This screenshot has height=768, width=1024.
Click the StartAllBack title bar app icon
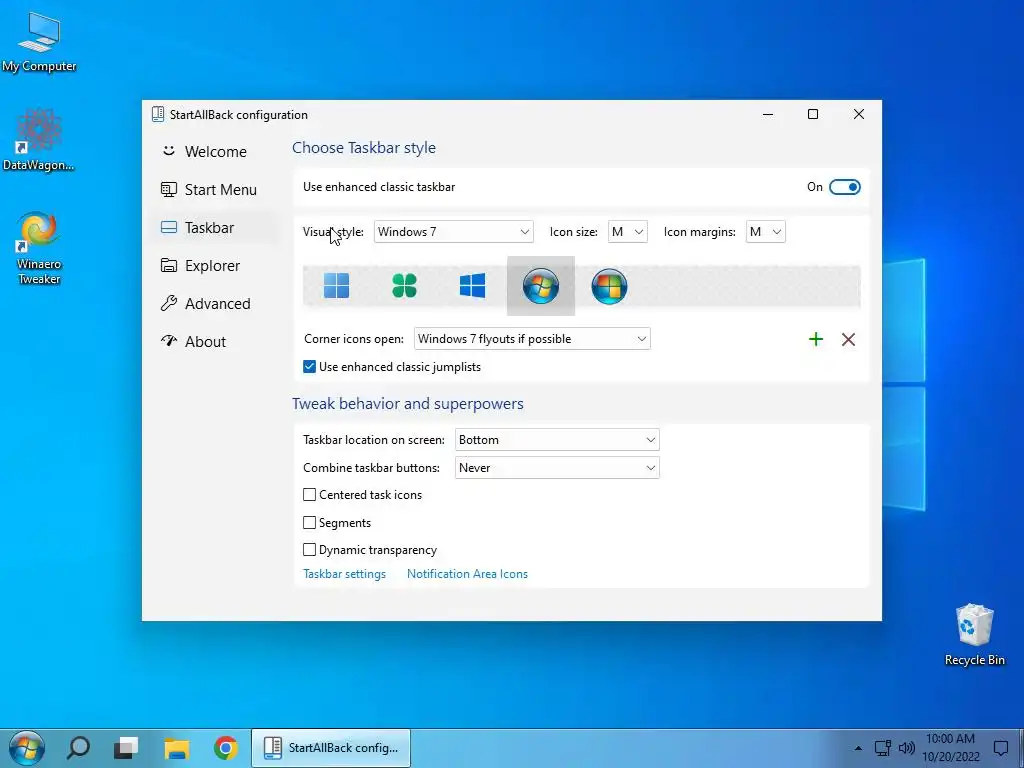(x=157, y=114)
